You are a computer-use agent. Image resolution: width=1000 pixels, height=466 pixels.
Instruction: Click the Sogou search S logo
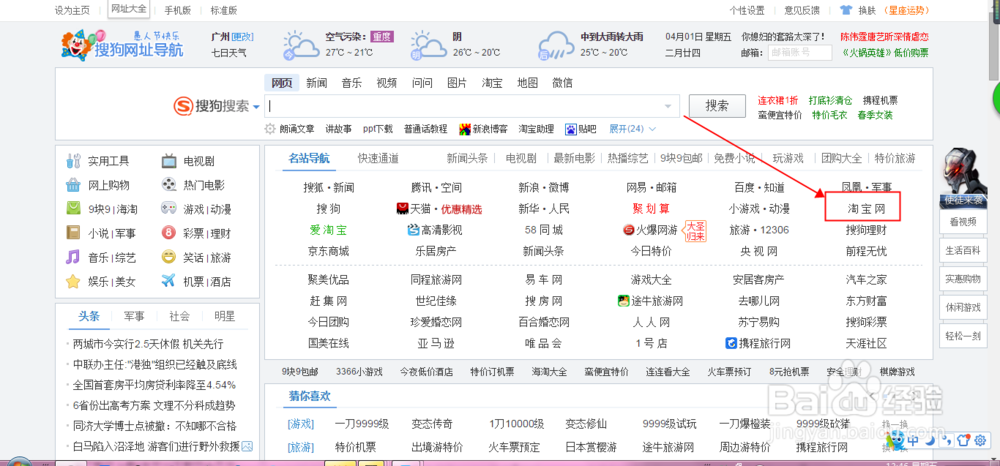[183, 106]
